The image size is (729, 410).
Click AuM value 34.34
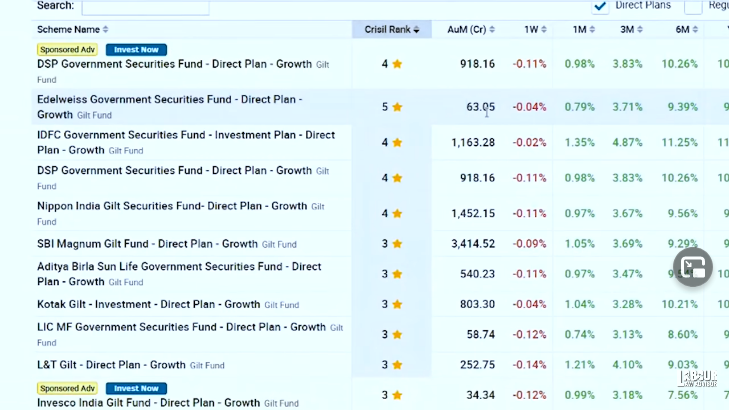click(481, 395)
